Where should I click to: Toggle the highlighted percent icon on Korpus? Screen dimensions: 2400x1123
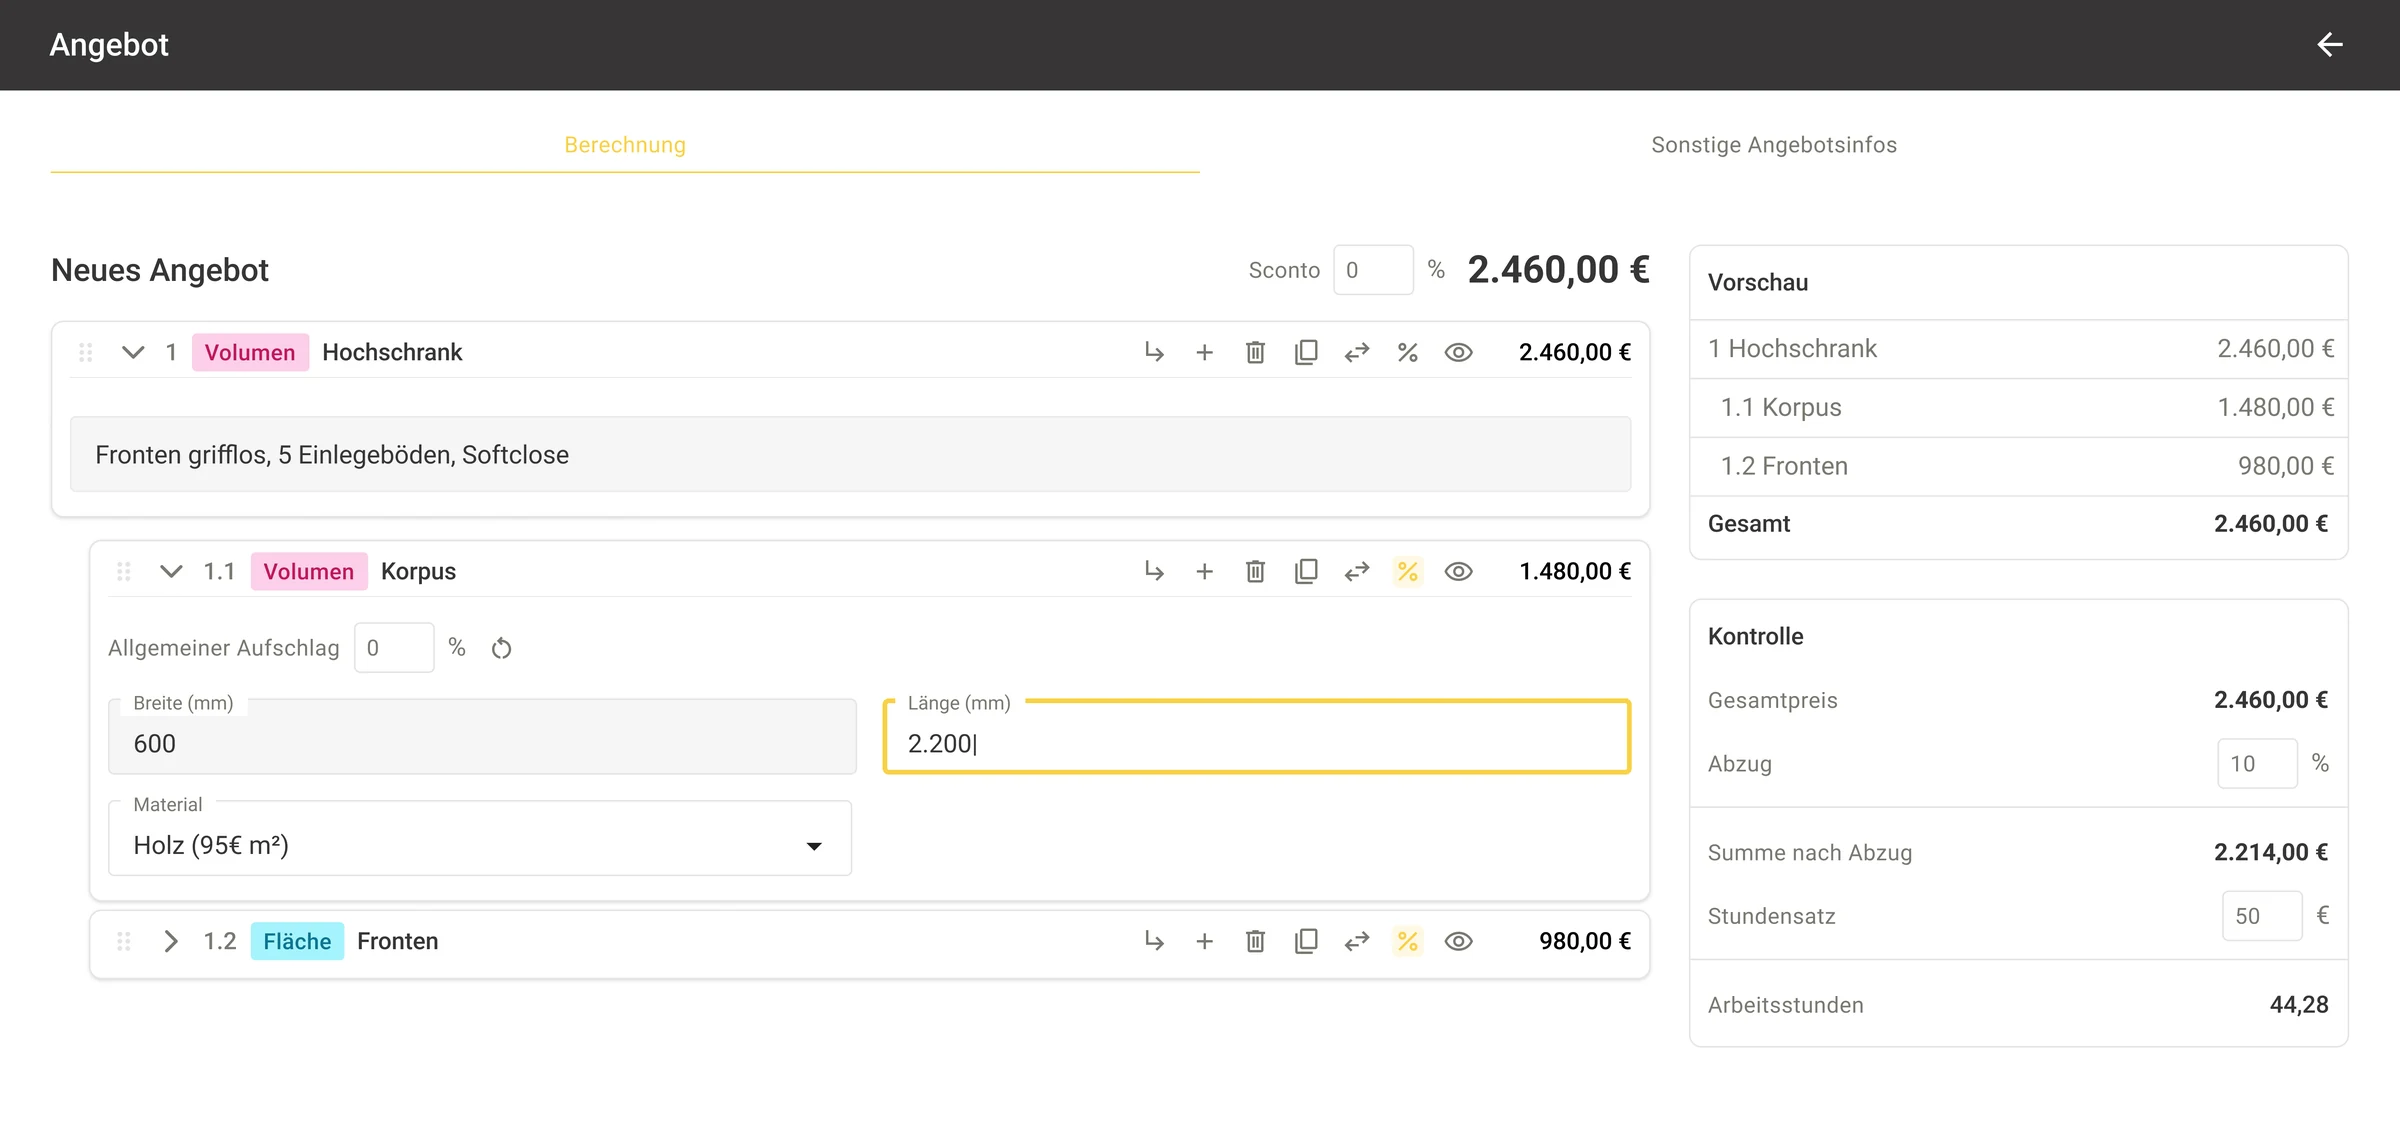1407,571
